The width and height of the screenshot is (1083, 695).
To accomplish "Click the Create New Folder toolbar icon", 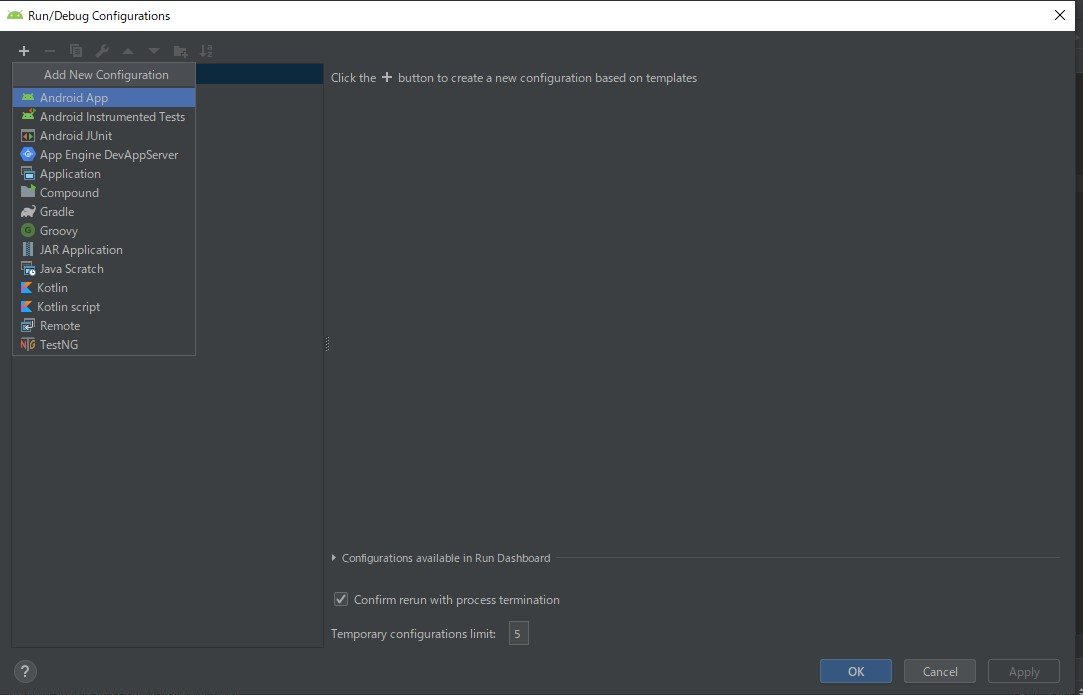I will coord(180,51).
